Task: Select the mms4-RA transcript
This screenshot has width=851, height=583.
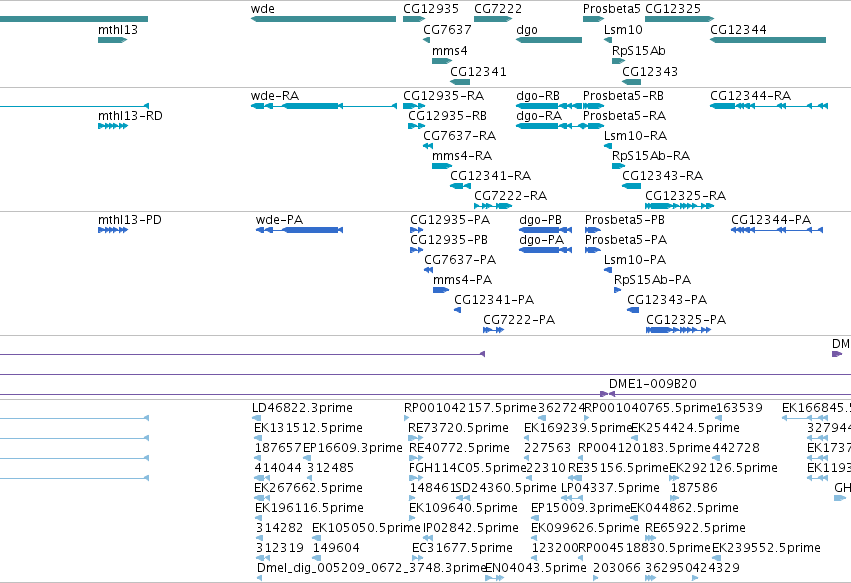Action: pyautogui.click(x=442, y=166)
